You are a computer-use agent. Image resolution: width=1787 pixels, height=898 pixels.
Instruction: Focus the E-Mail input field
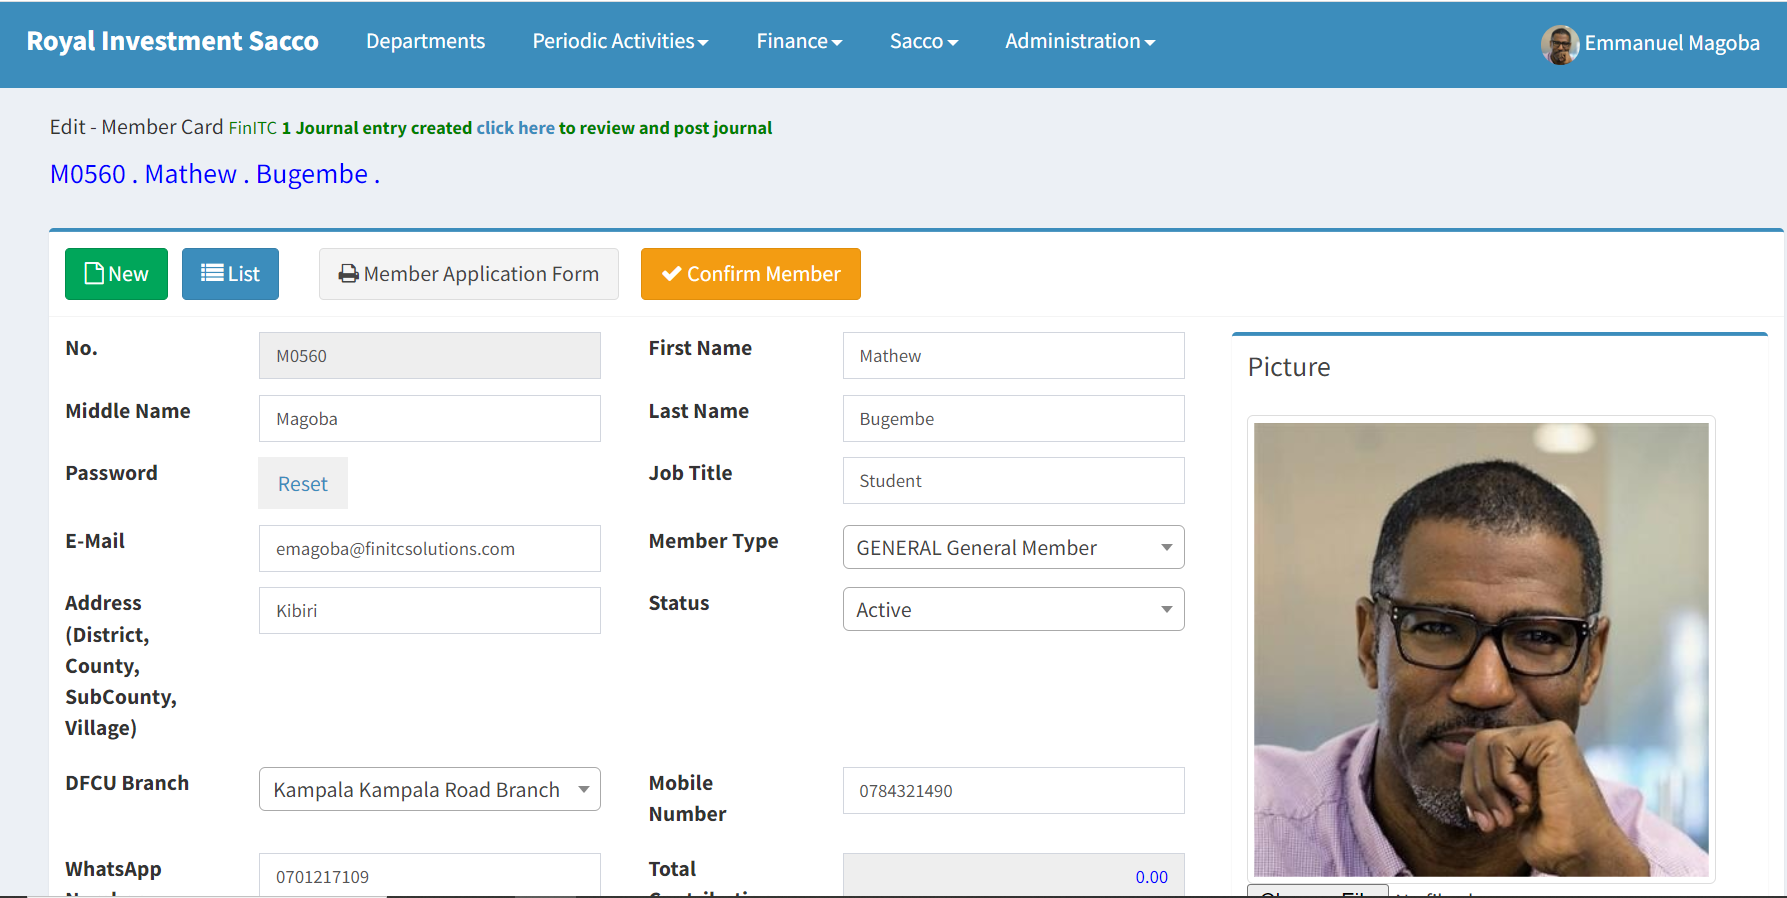[430, 548]
